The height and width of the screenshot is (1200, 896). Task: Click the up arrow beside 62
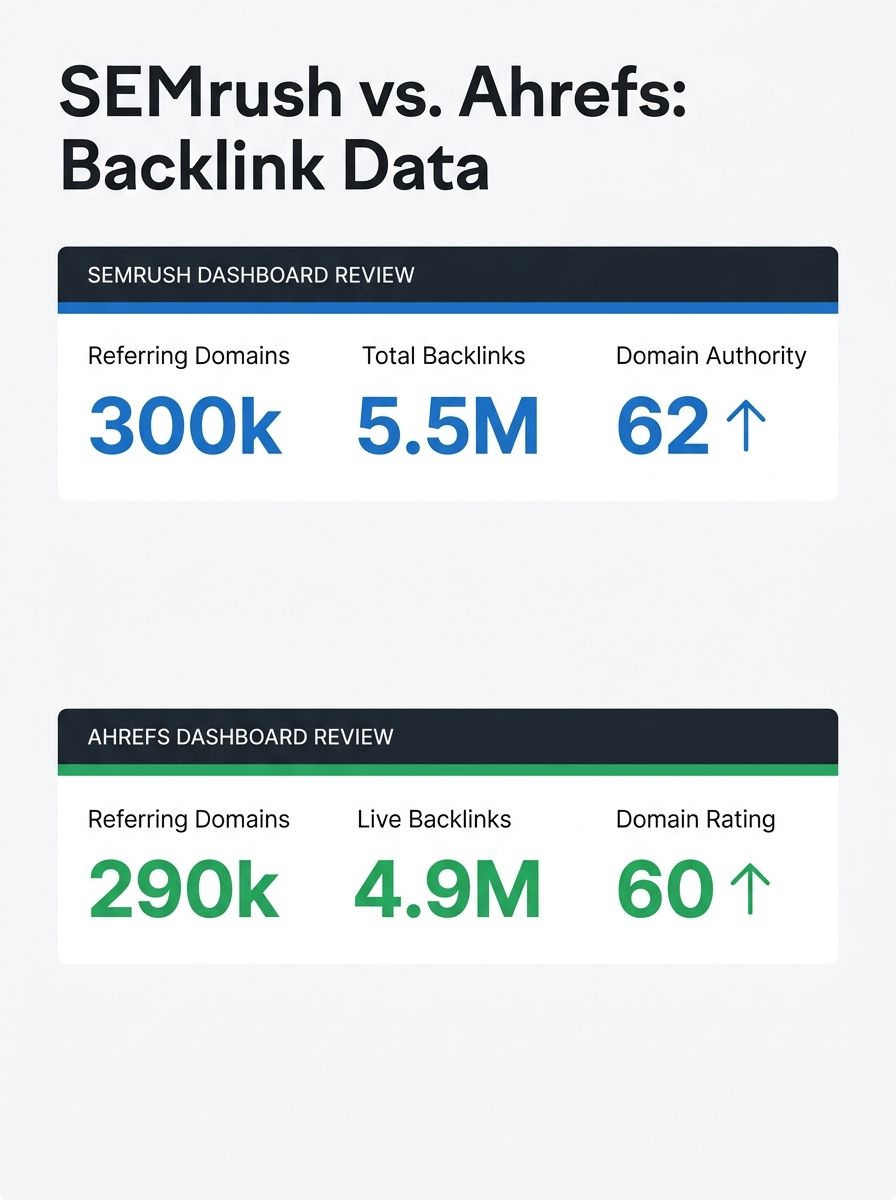(746, 424)
